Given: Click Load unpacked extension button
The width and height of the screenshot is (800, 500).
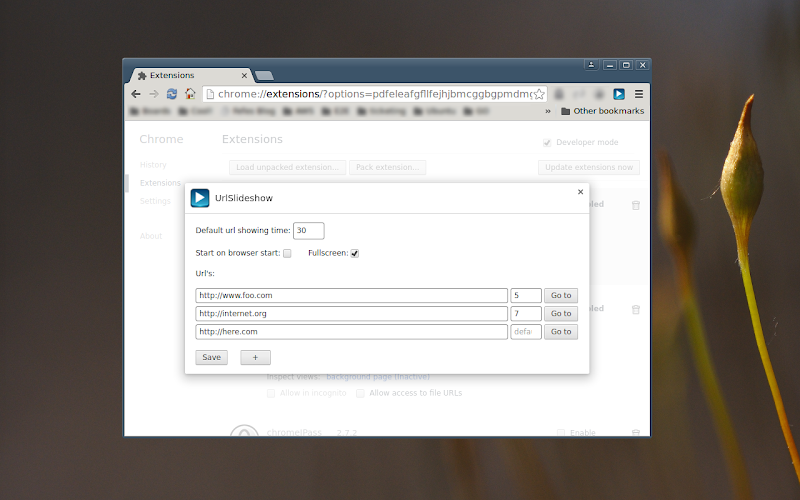Looking at the screenshot, I should (287, 167).
